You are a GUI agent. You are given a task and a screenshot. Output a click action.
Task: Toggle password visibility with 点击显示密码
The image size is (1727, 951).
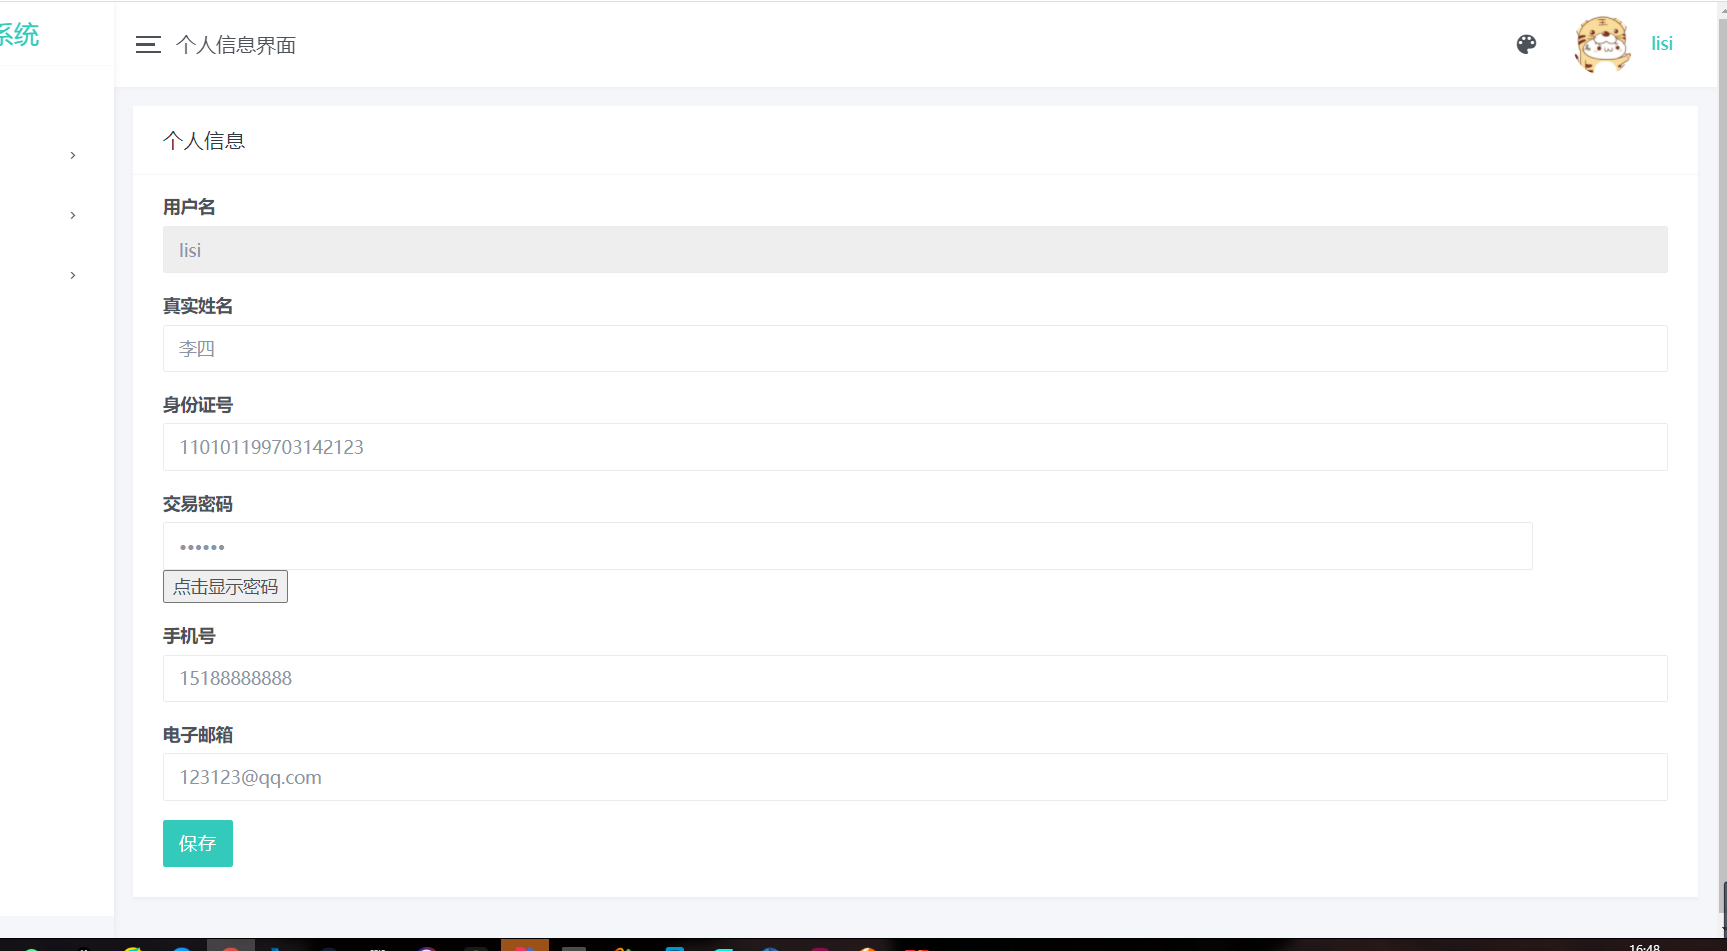(x=225, y=587)
